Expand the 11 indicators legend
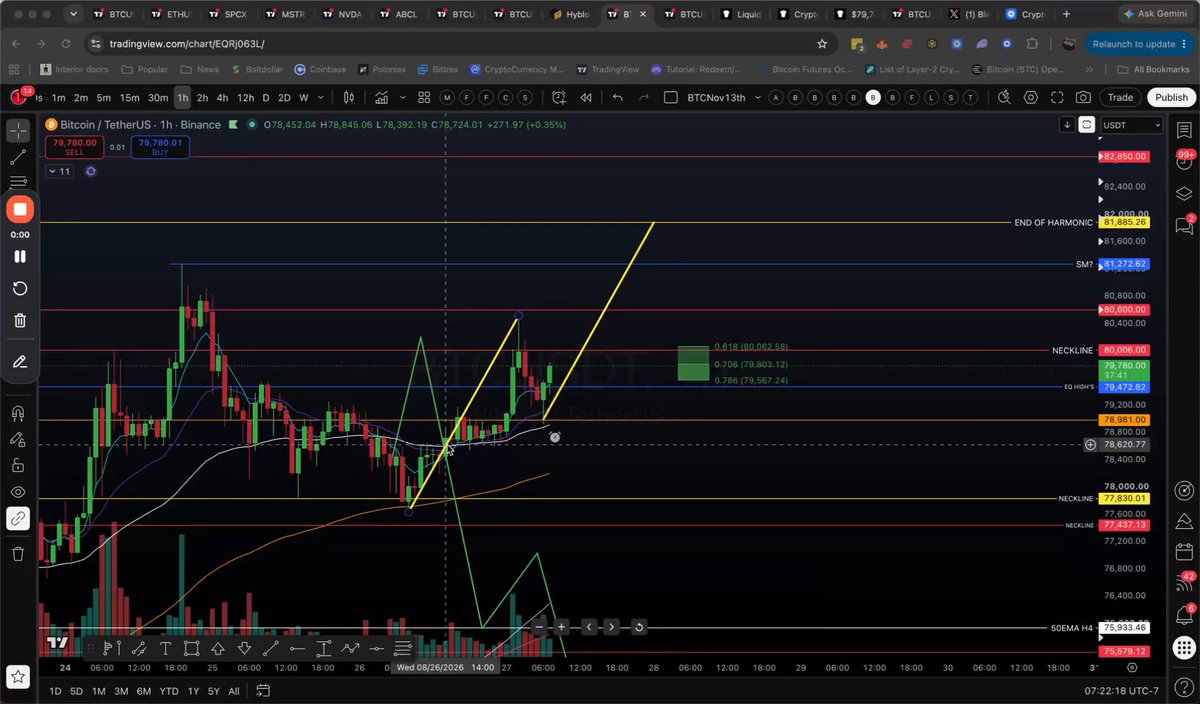 [59, 171]
